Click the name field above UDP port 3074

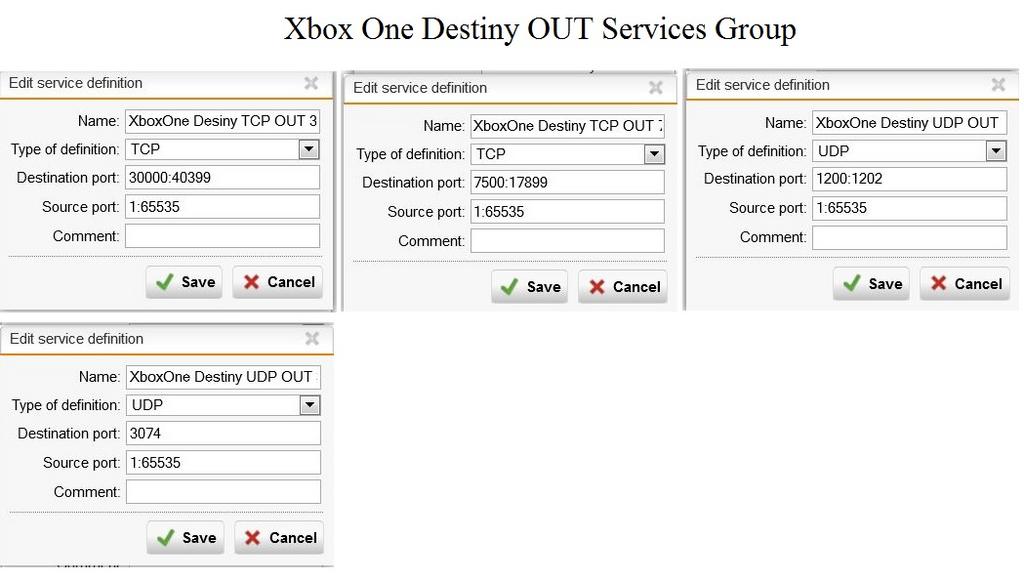(x=223, y=377)
